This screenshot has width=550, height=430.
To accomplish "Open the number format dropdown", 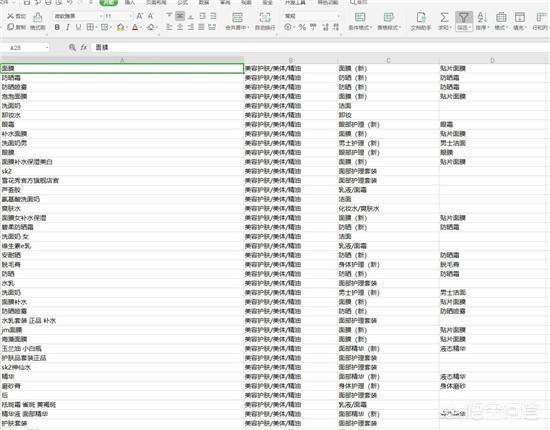I will pos(312,16).
